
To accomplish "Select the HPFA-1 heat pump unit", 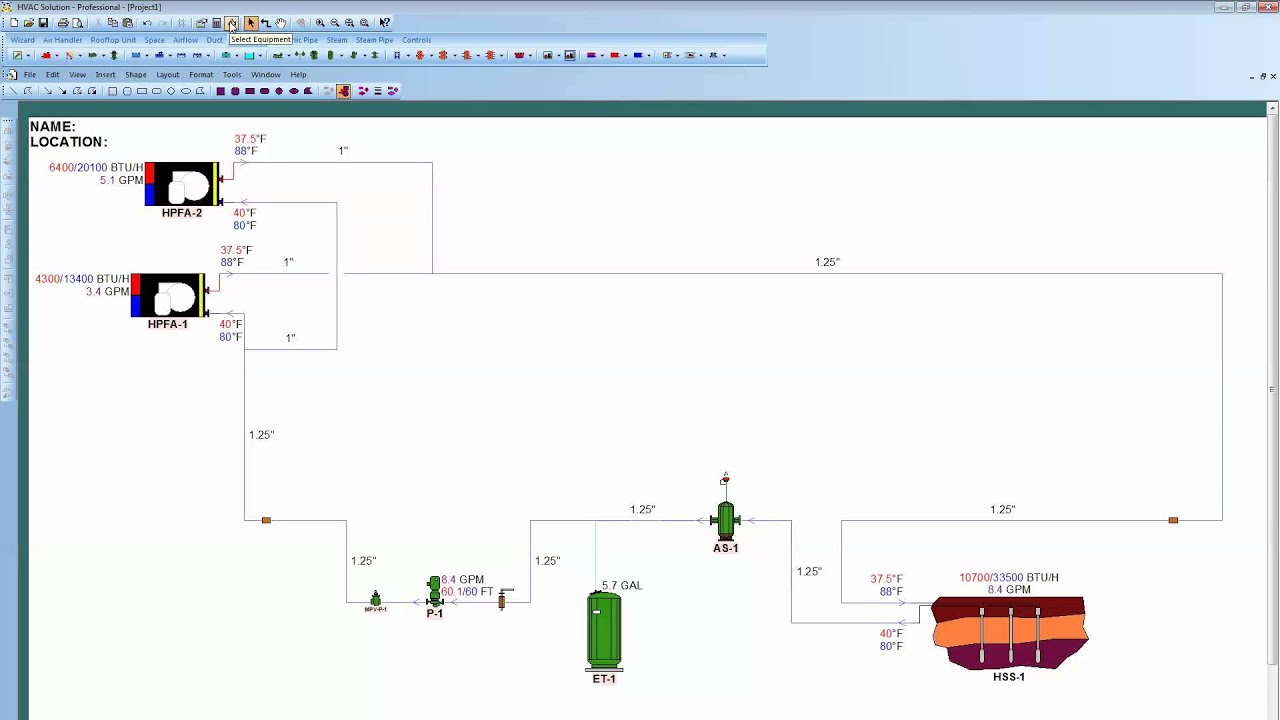I will pos(170,295).
